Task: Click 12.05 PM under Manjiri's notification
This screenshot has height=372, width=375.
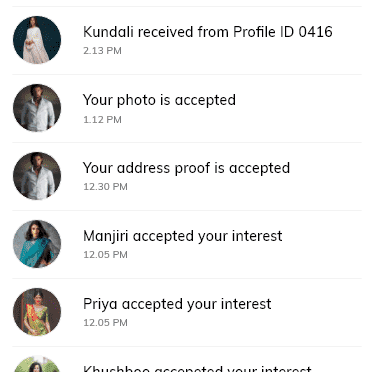Action: [105, 255]
